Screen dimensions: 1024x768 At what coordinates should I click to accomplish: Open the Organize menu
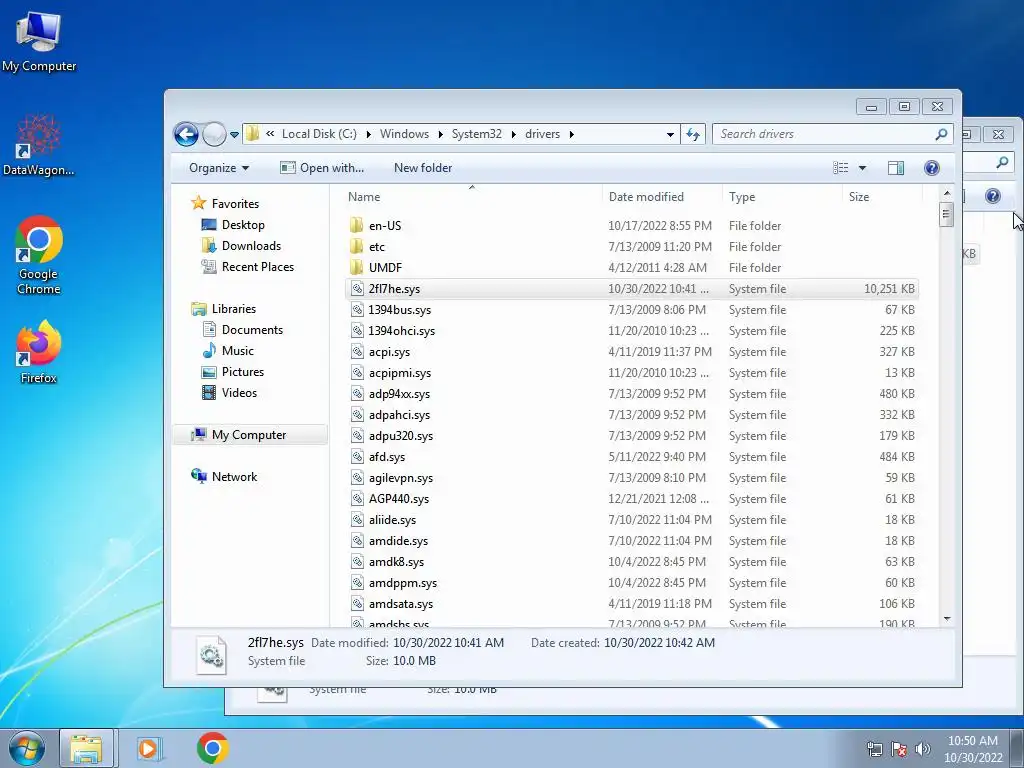(219, 168)
